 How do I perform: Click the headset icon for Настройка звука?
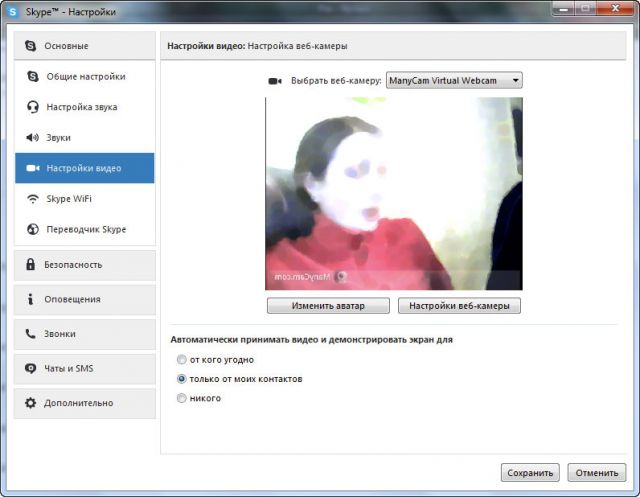pyautogui.click(x=33, y=107)
